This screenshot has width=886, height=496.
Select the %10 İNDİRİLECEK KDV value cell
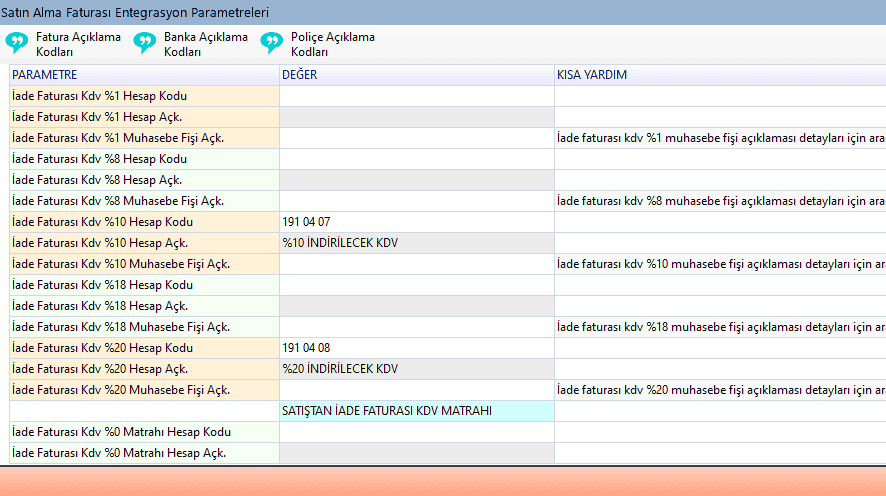[416, 243]
